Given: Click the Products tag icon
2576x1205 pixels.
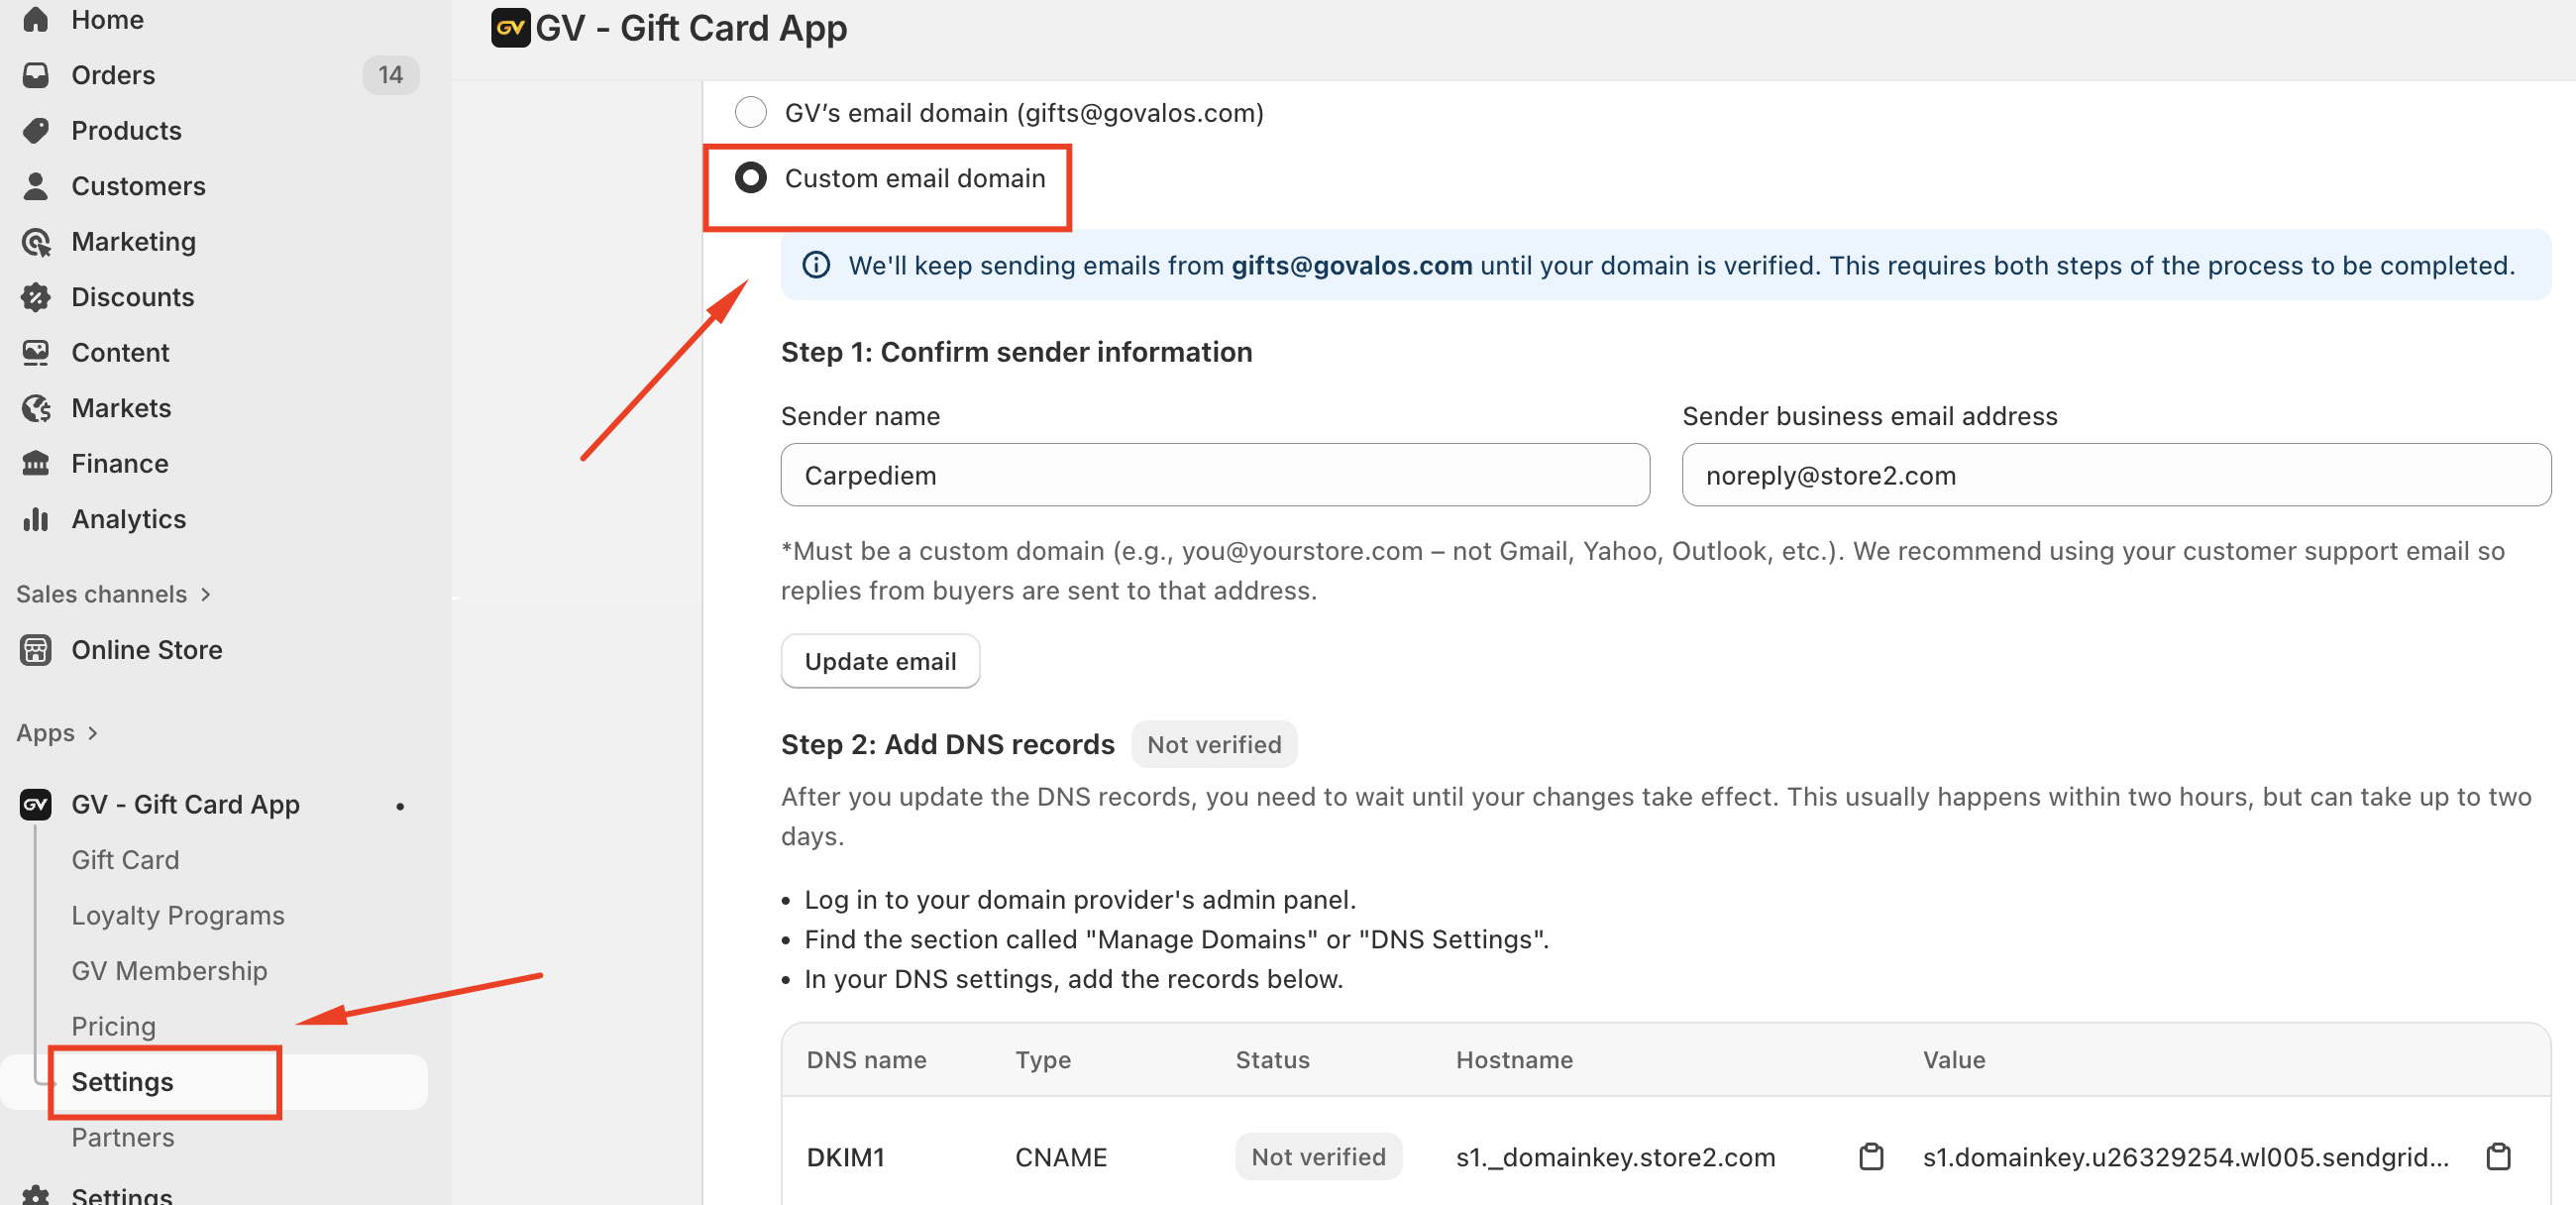Looking at the screenshot, I should tap(36, 130).
